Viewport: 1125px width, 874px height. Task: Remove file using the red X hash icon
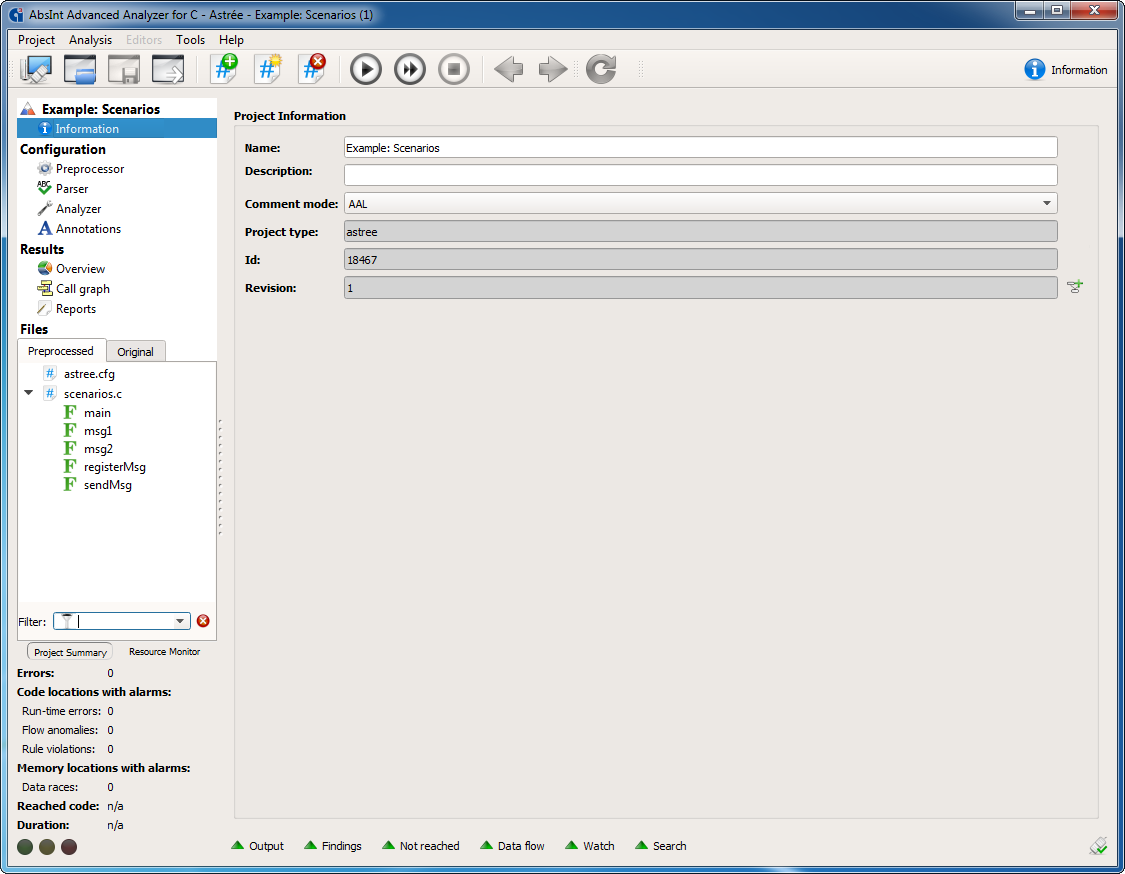click(312, 69)
